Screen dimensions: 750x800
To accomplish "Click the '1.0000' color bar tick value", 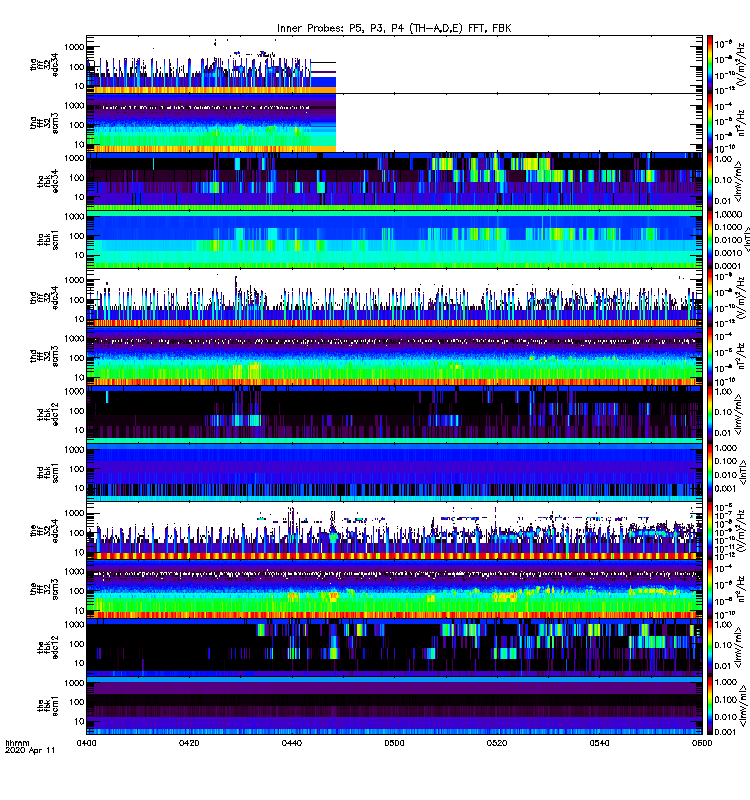I will [x=728, y=215].
